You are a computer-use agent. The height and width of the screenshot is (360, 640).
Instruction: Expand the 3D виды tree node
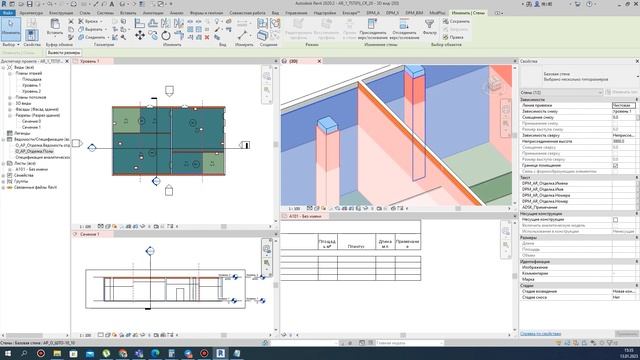(10, 103)
